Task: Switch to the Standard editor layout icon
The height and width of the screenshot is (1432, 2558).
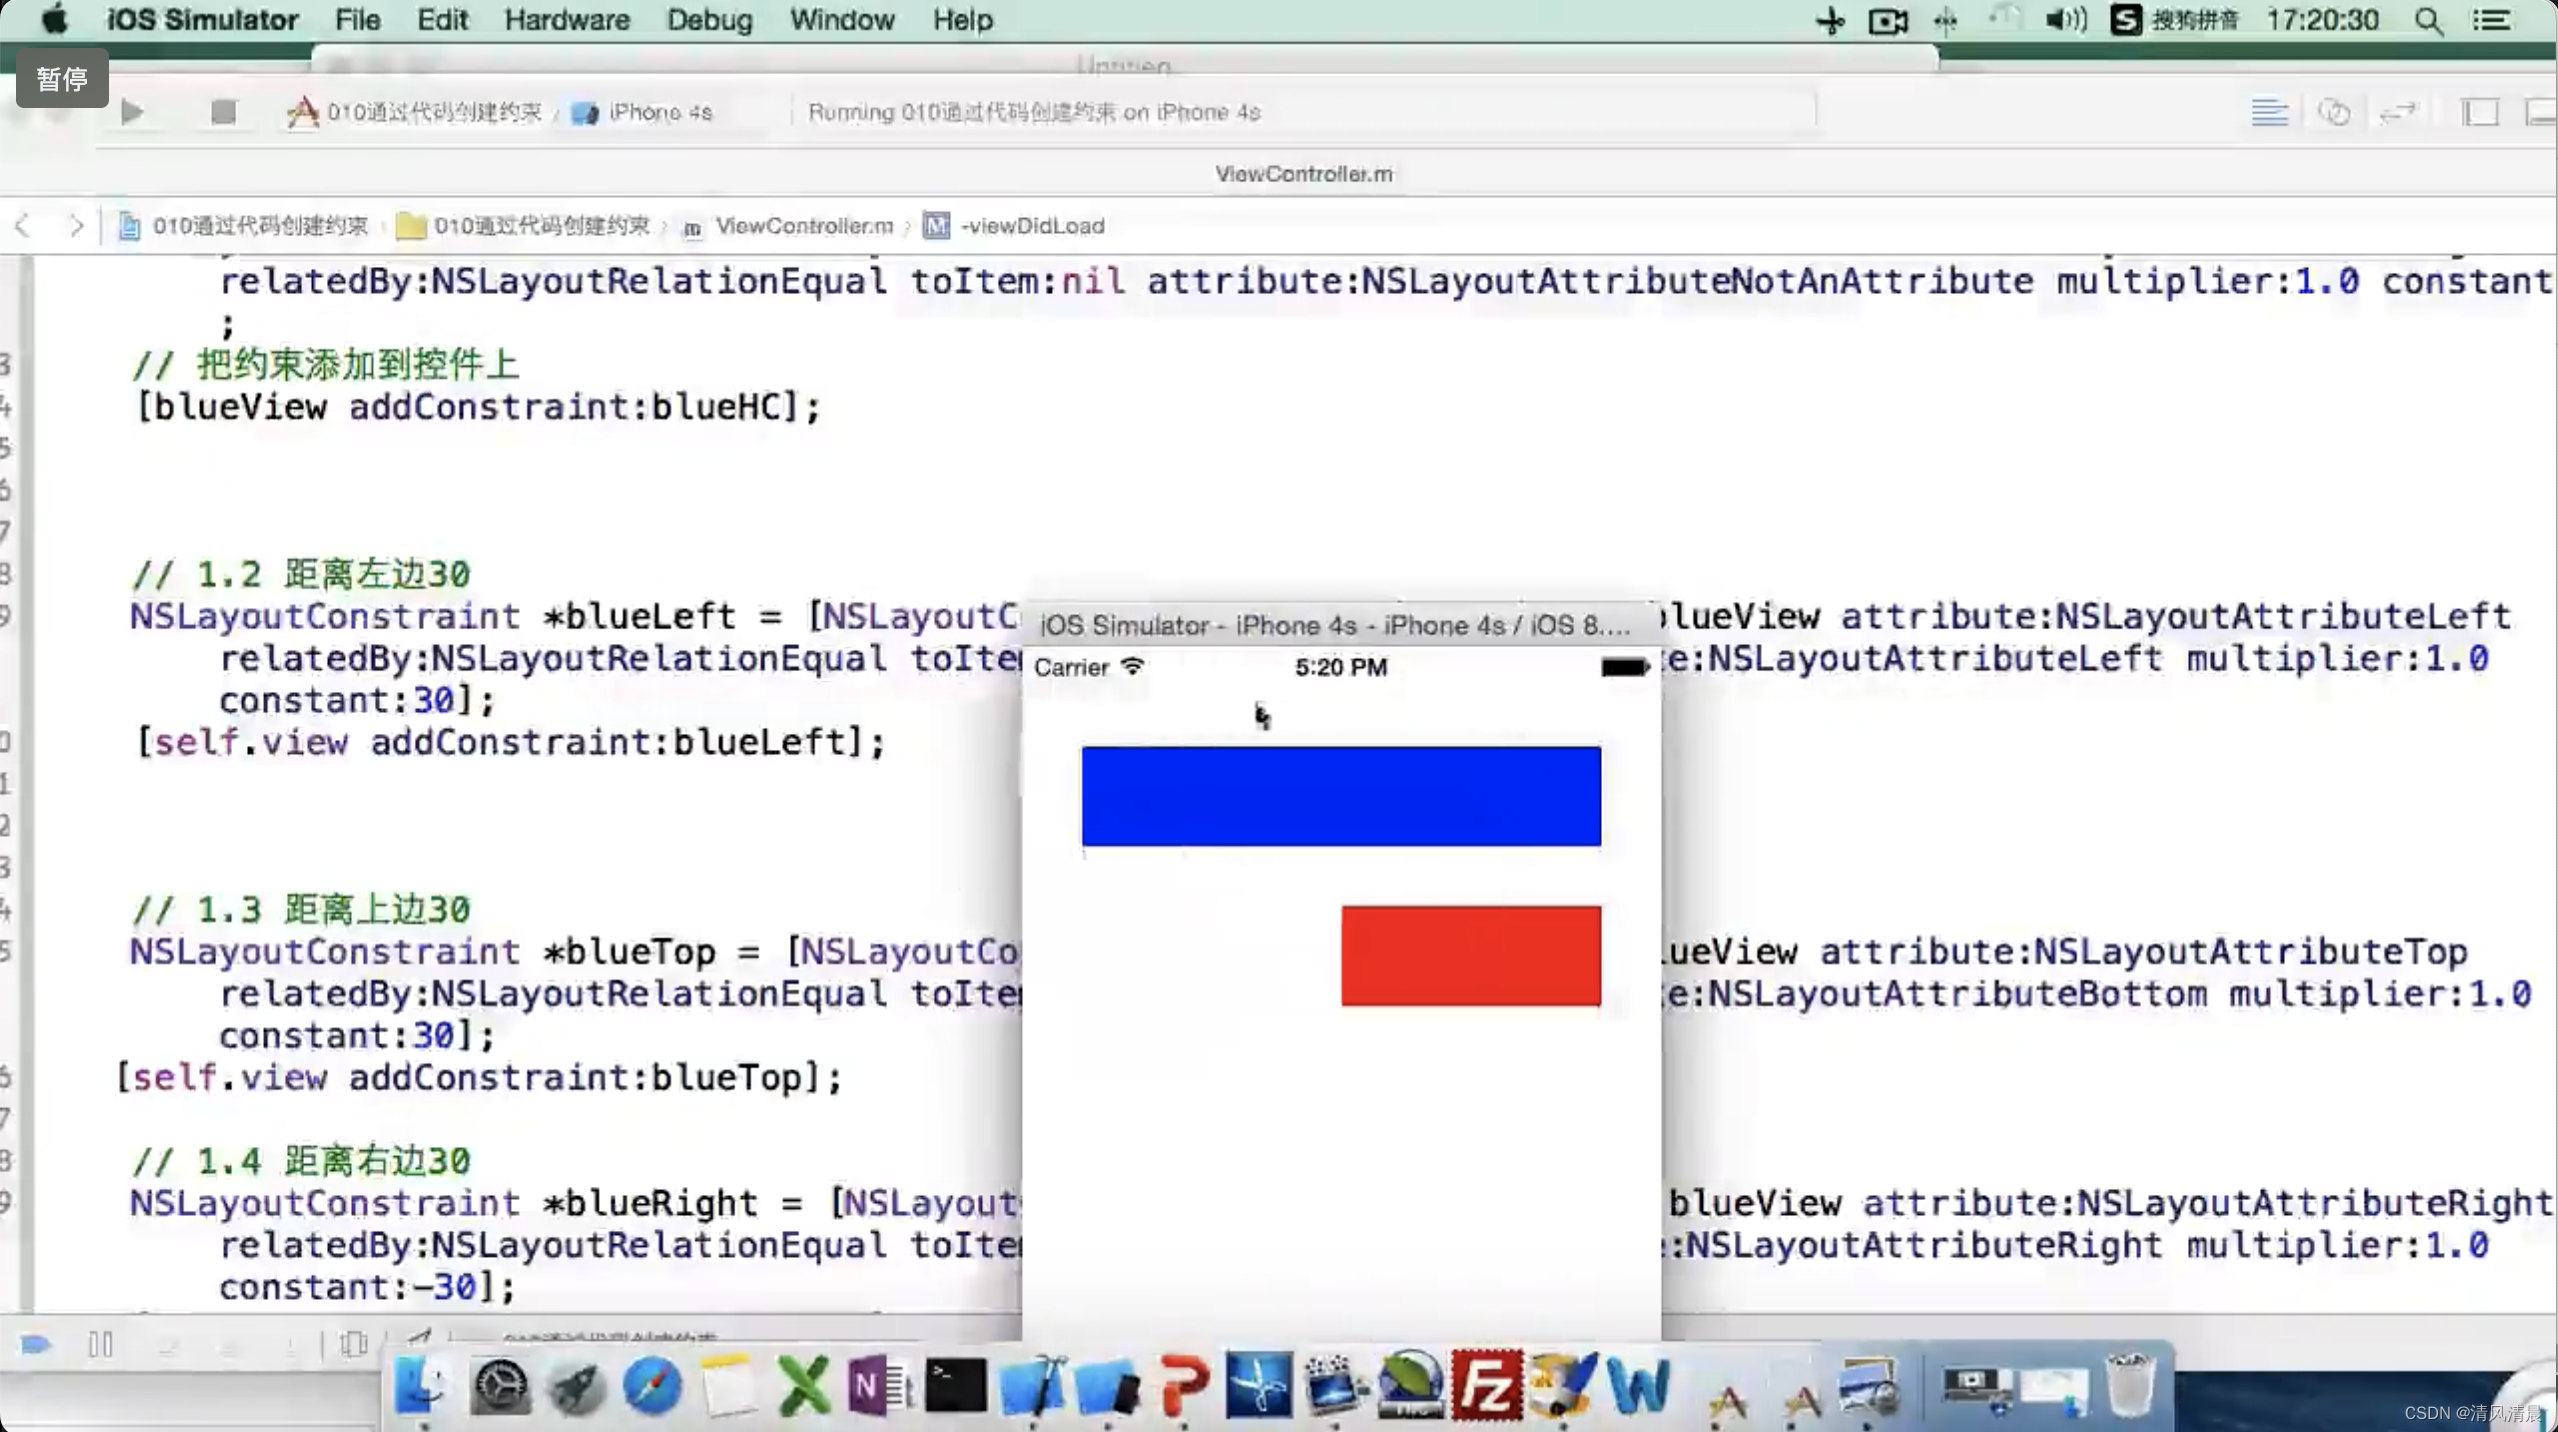Action: (x=2269, y=112)
